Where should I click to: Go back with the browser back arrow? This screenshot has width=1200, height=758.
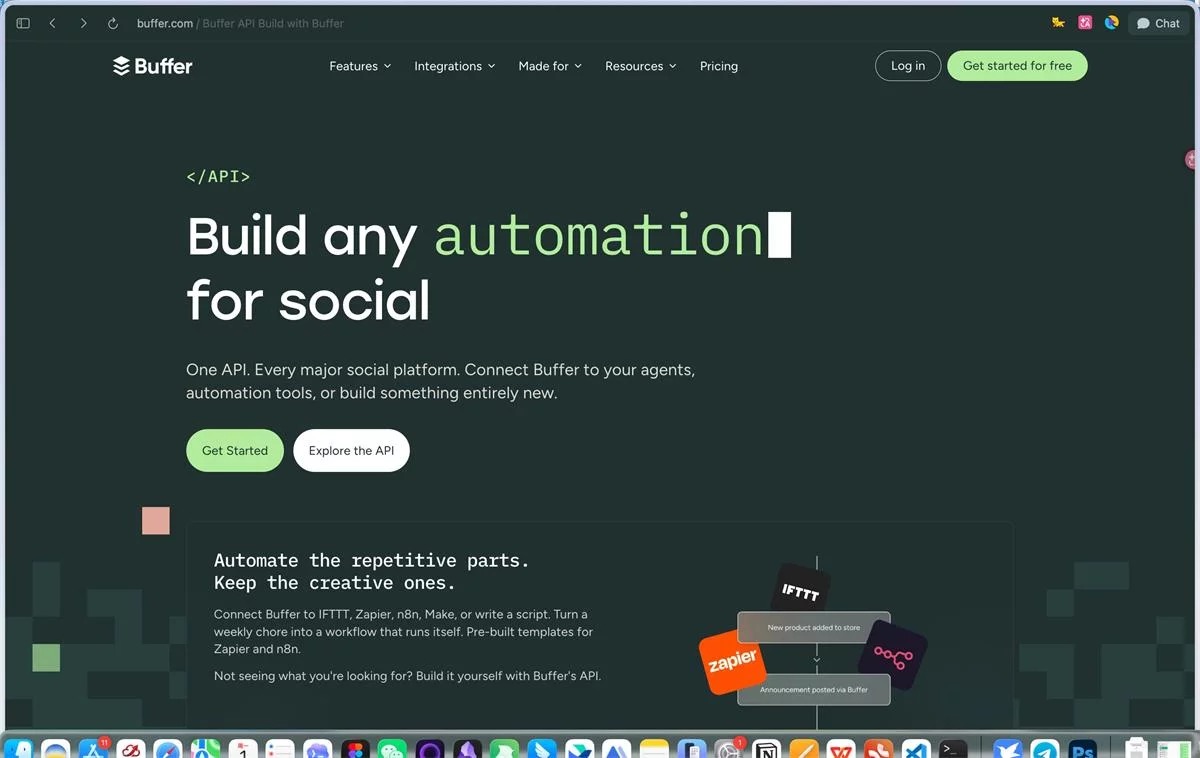click(x=52, y=23)
